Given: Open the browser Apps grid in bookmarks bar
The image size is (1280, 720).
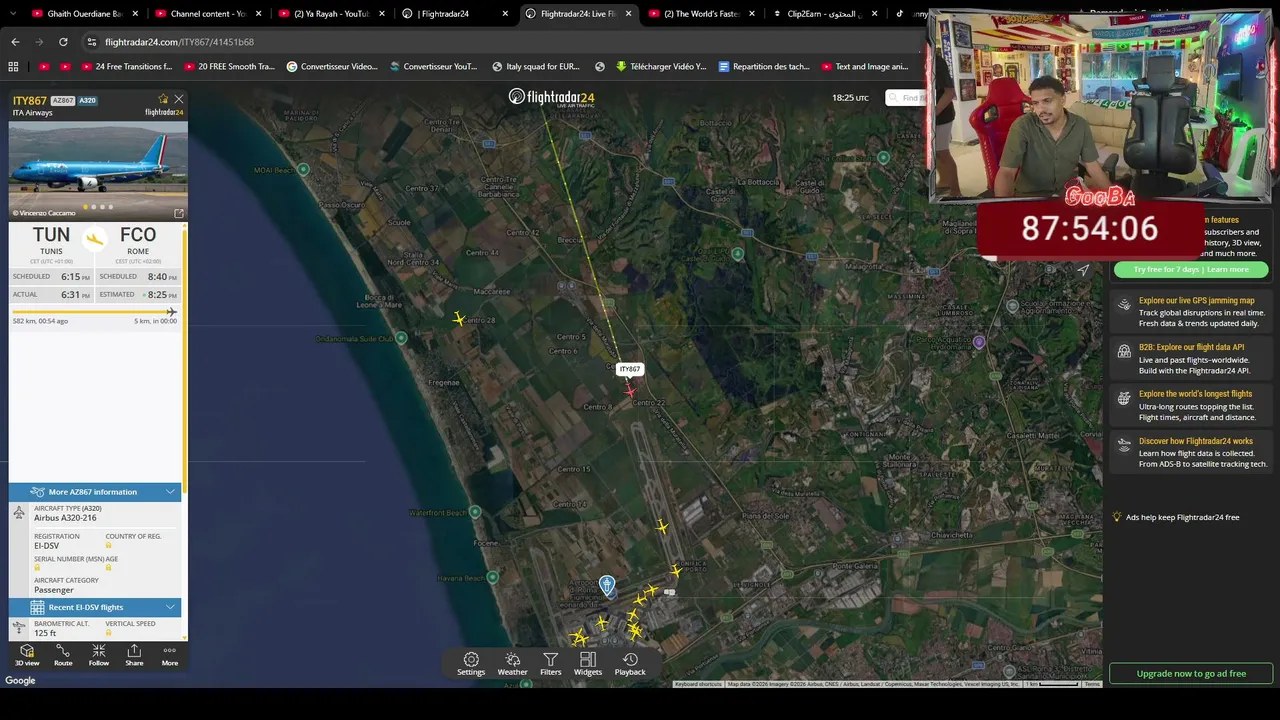Looking at the screenshot, I should tap(13, 67).
